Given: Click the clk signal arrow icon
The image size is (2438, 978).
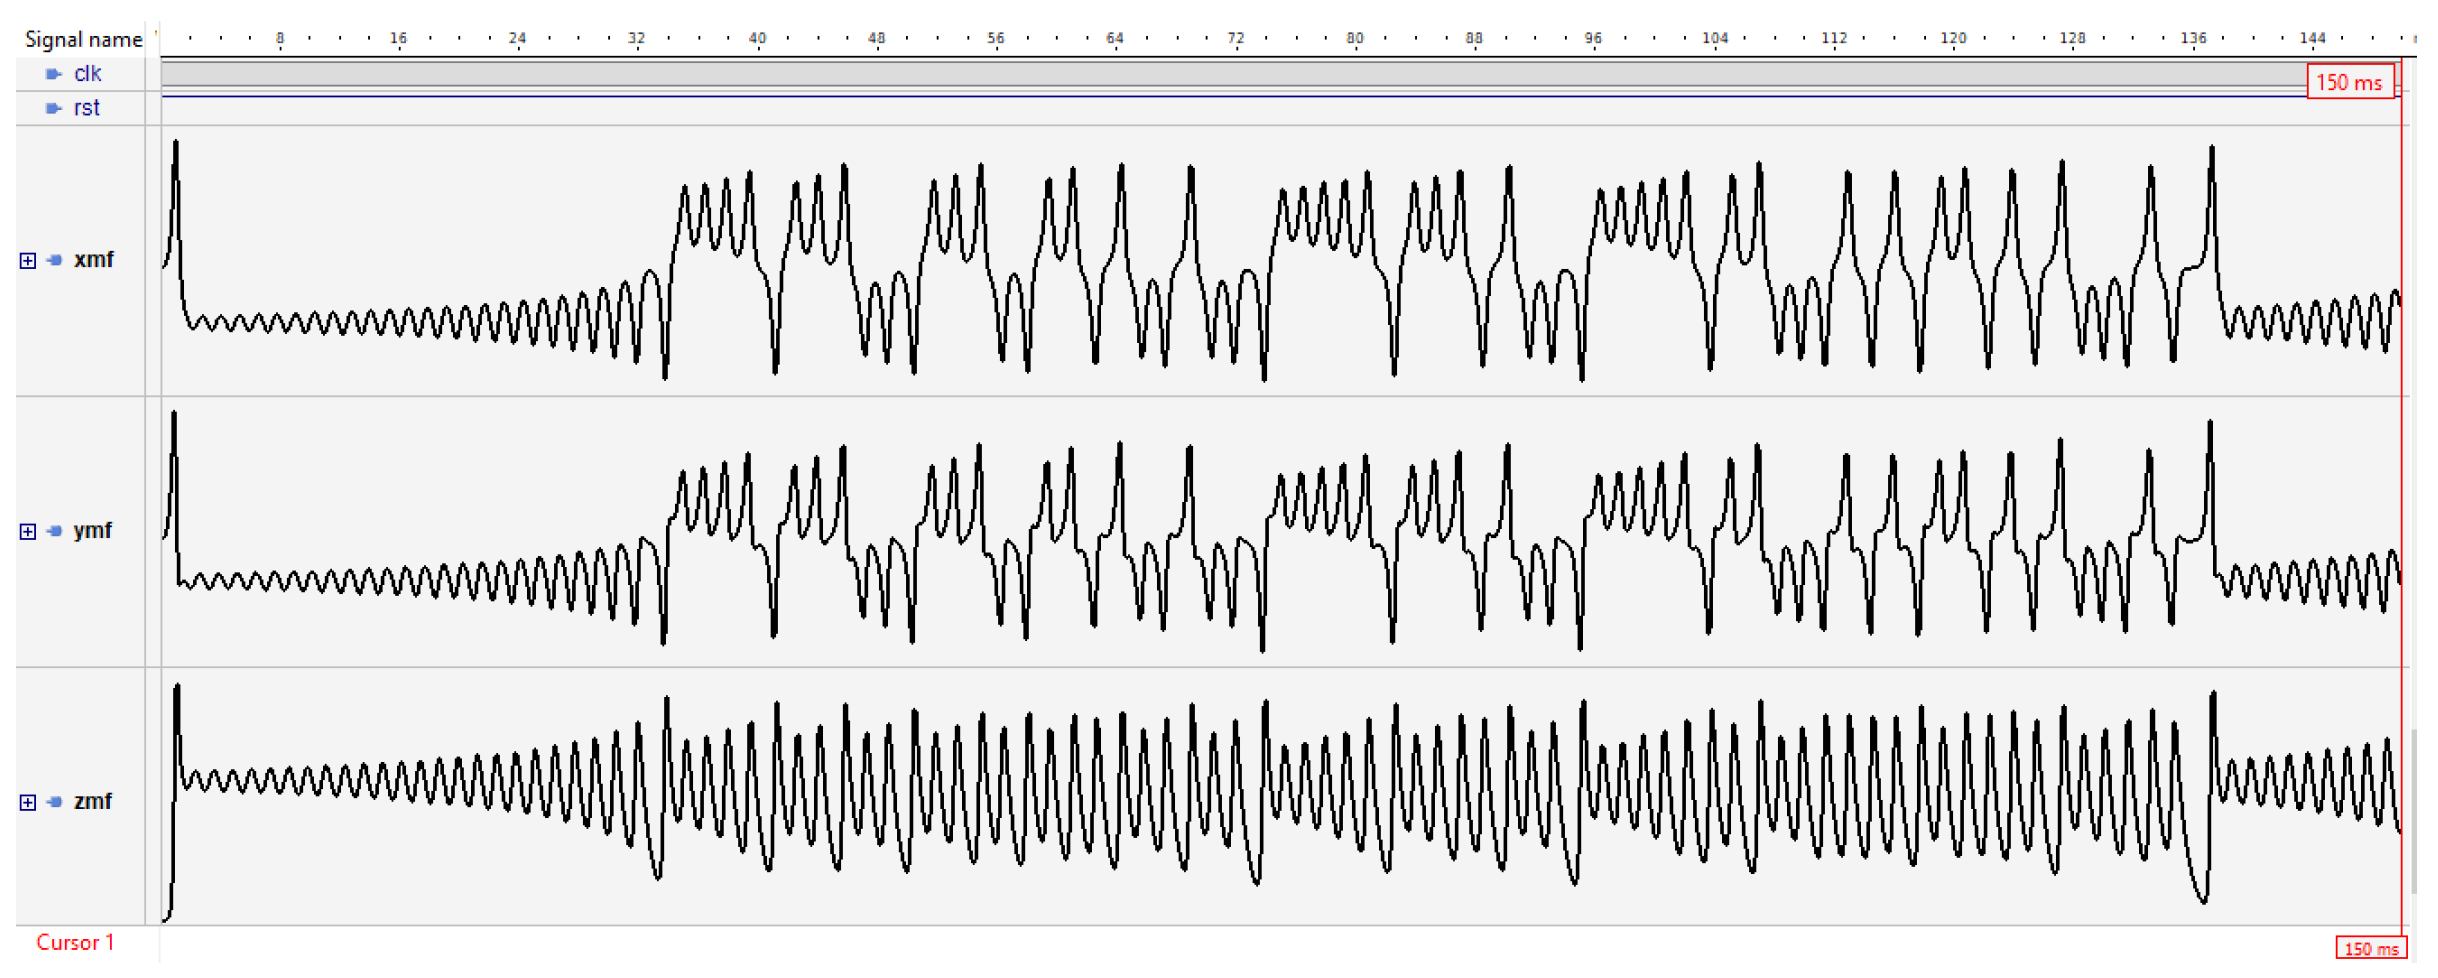Looking at the screenshot, I should (54, 74).
